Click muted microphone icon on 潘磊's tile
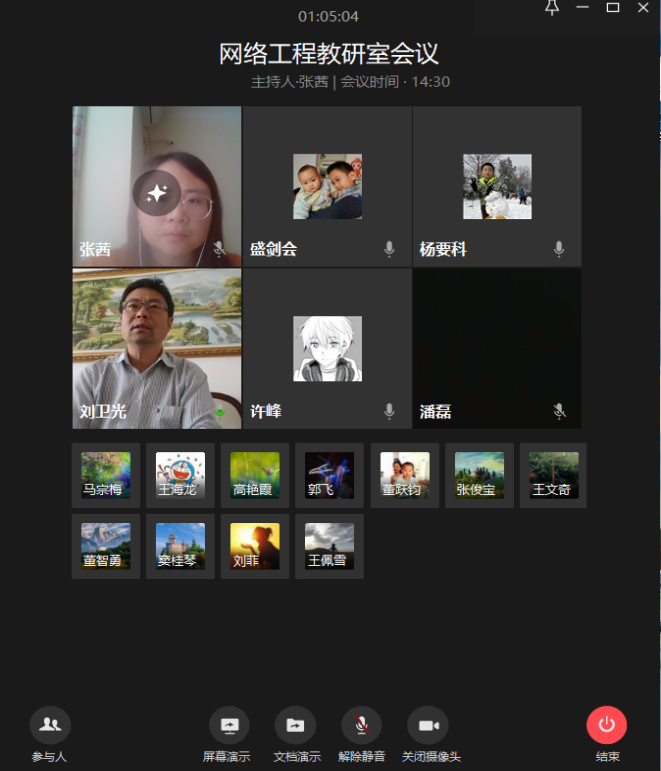The image size is (661, 771). 559,411
